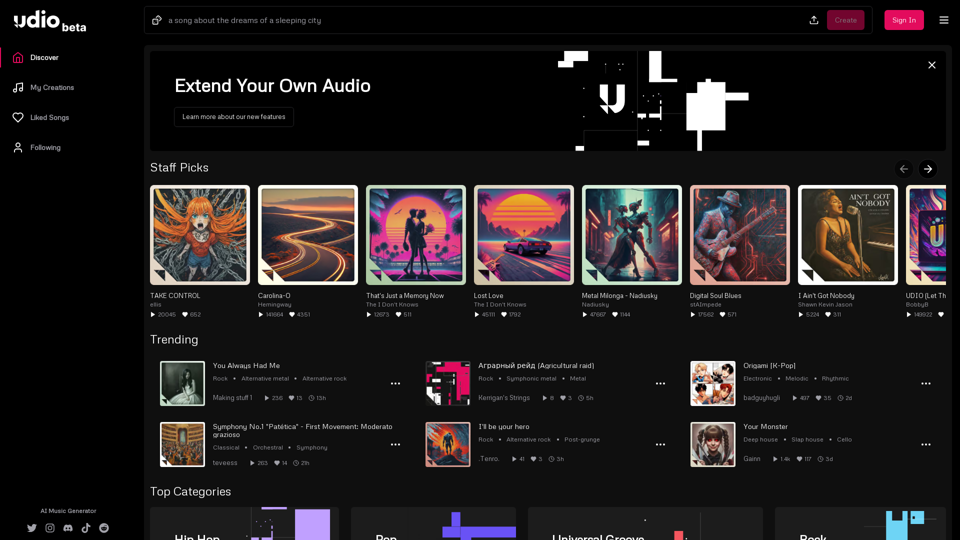Open the Reddit social link
Image resolution: width=960 pixels, height=540 pixels.
pyautogui.click(x=104, y=528)
